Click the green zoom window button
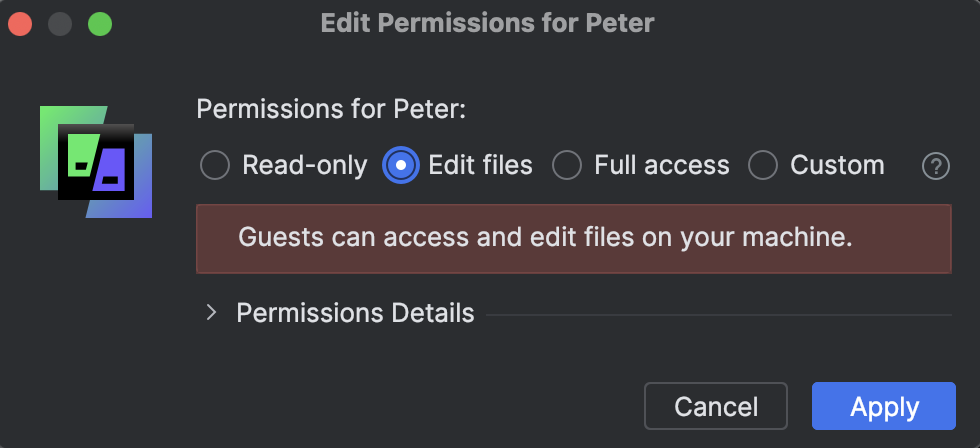This screenshot has width=980, height=448. click(x=100, y=24)
